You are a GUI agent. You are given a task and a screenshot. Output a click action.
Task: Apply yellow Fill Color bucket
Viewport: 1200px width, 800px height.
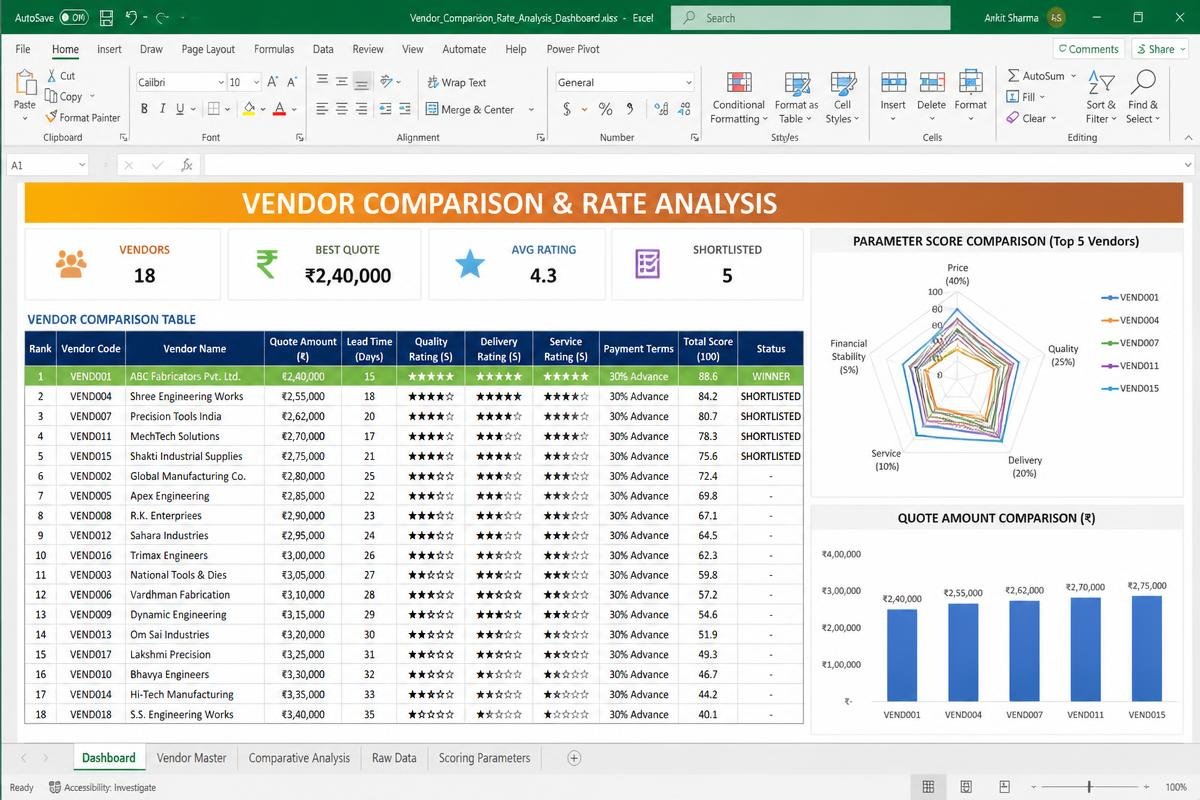[x=250, y=109]
